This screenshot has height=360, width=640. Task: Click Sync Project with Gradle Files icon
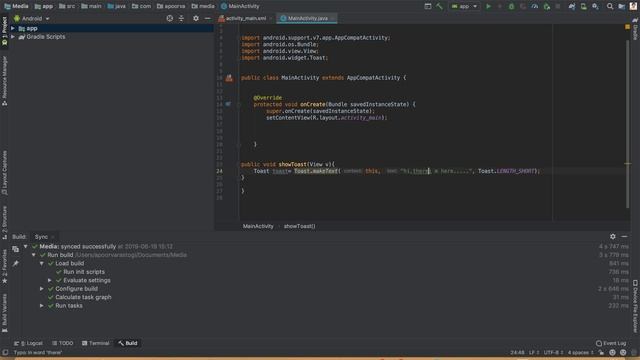click(x=571, y=6)
